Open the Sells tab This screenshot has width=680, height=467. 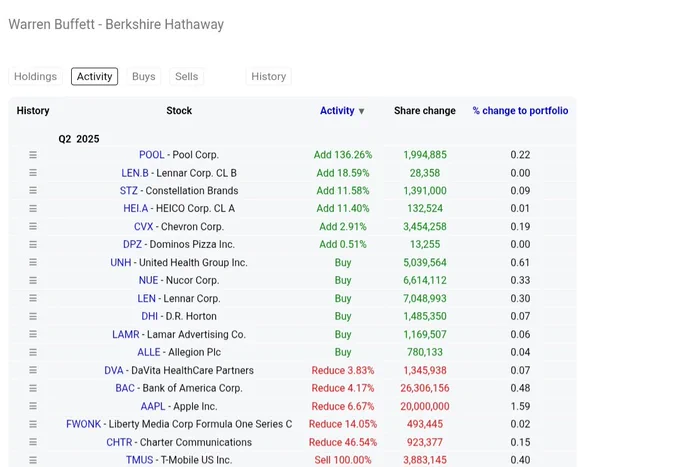pos(186,76)
